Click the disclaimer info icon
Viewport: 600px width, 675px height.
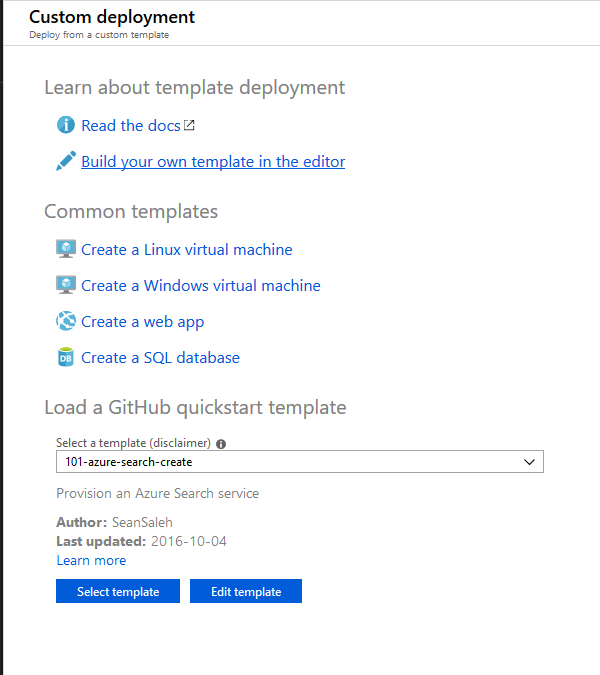[221, 444]
